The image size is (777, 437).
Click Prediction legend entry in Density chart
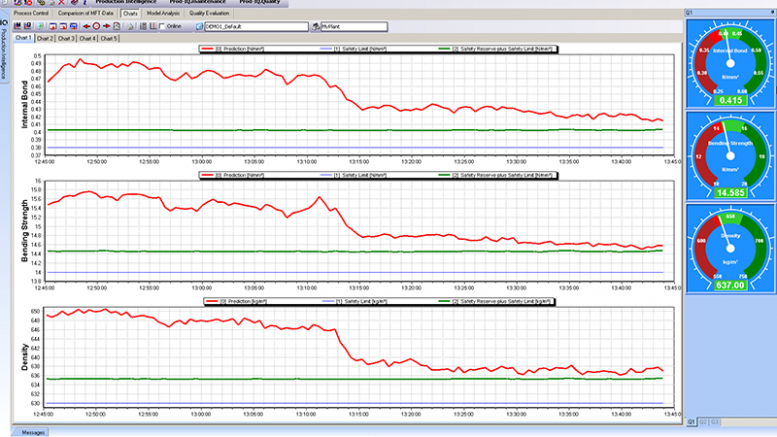[x=237, y=301]
